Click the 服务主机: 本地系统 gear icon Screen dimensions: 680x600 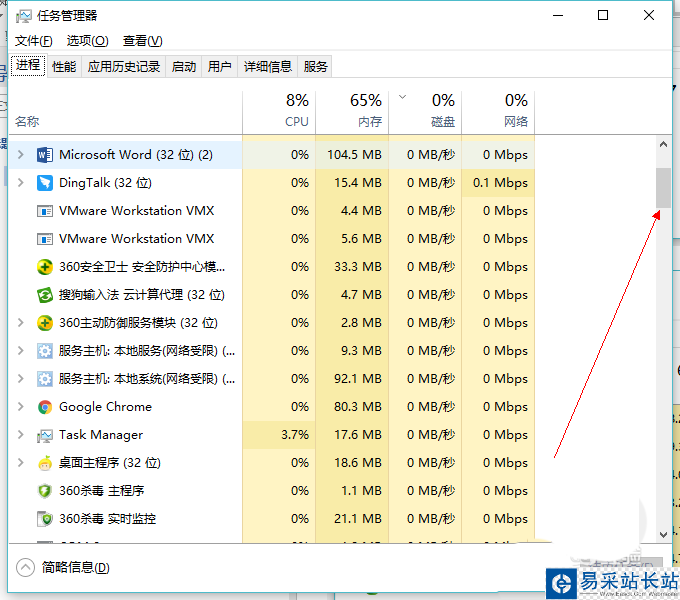[x=45, y=379]
